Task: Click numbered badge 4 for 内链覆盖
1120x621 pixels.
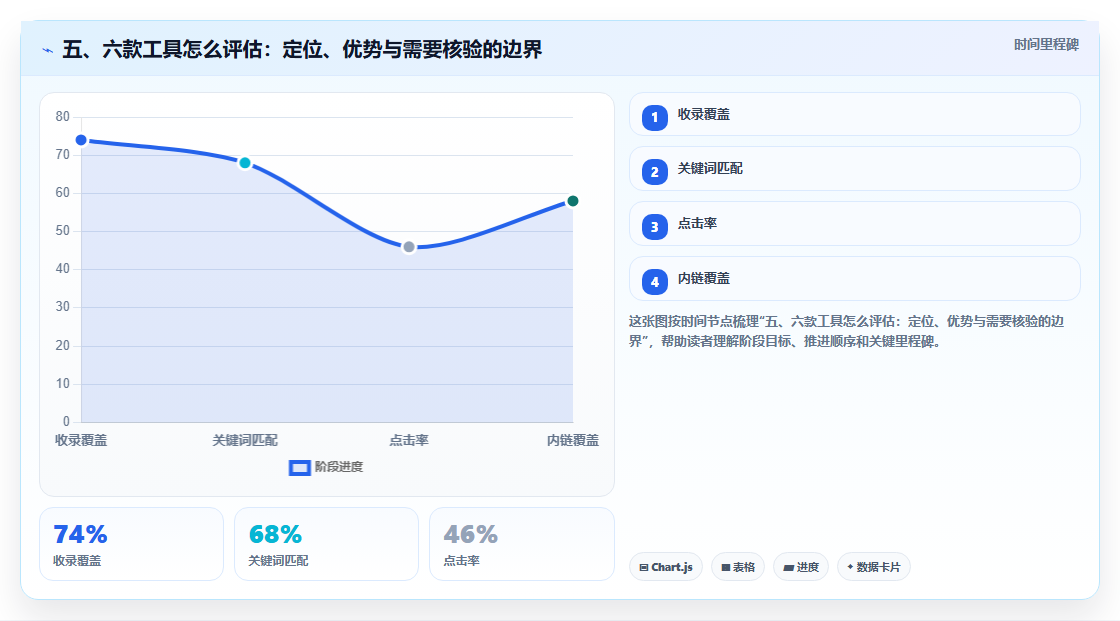Action: click(x=654, y=282)
